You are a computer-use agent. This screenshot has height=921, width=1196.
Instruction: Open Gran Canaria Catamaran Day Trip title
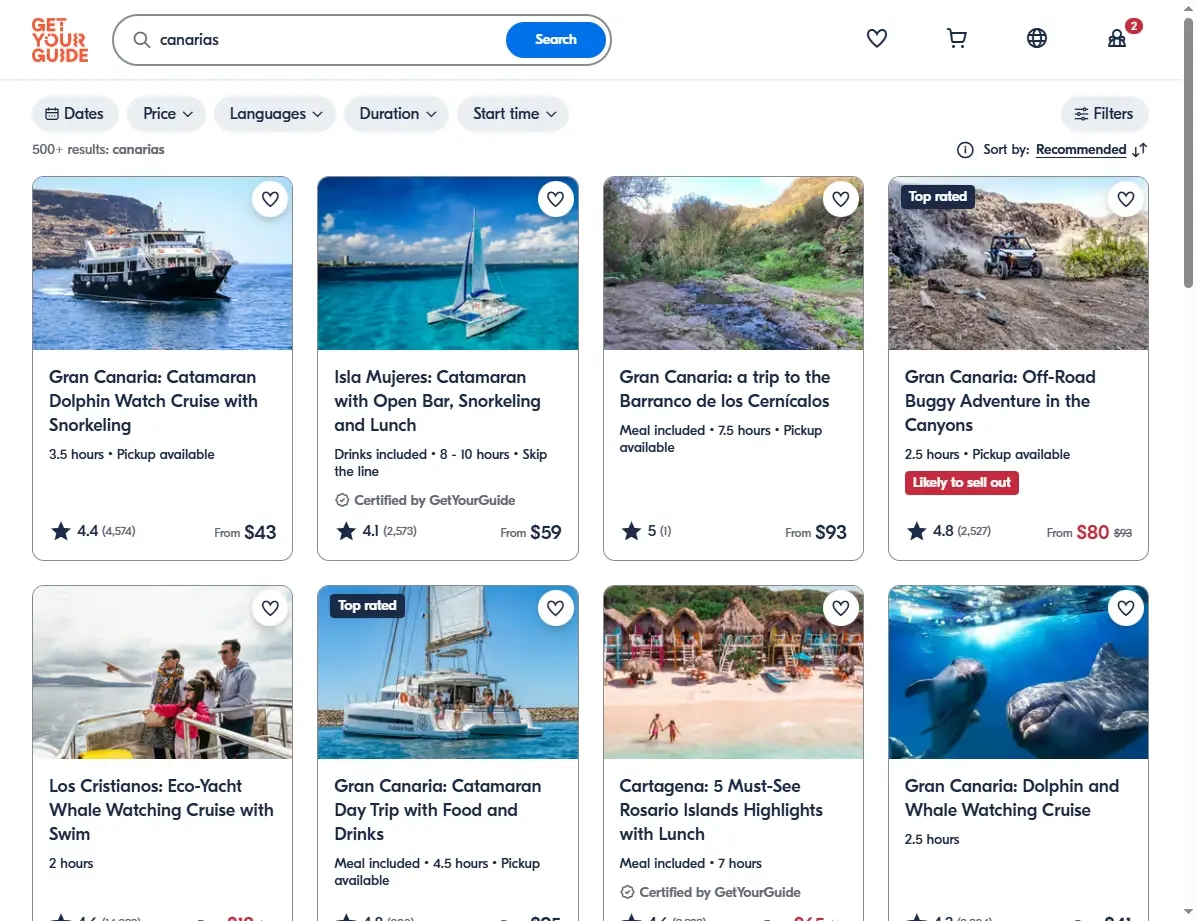(x=438, y=810)
